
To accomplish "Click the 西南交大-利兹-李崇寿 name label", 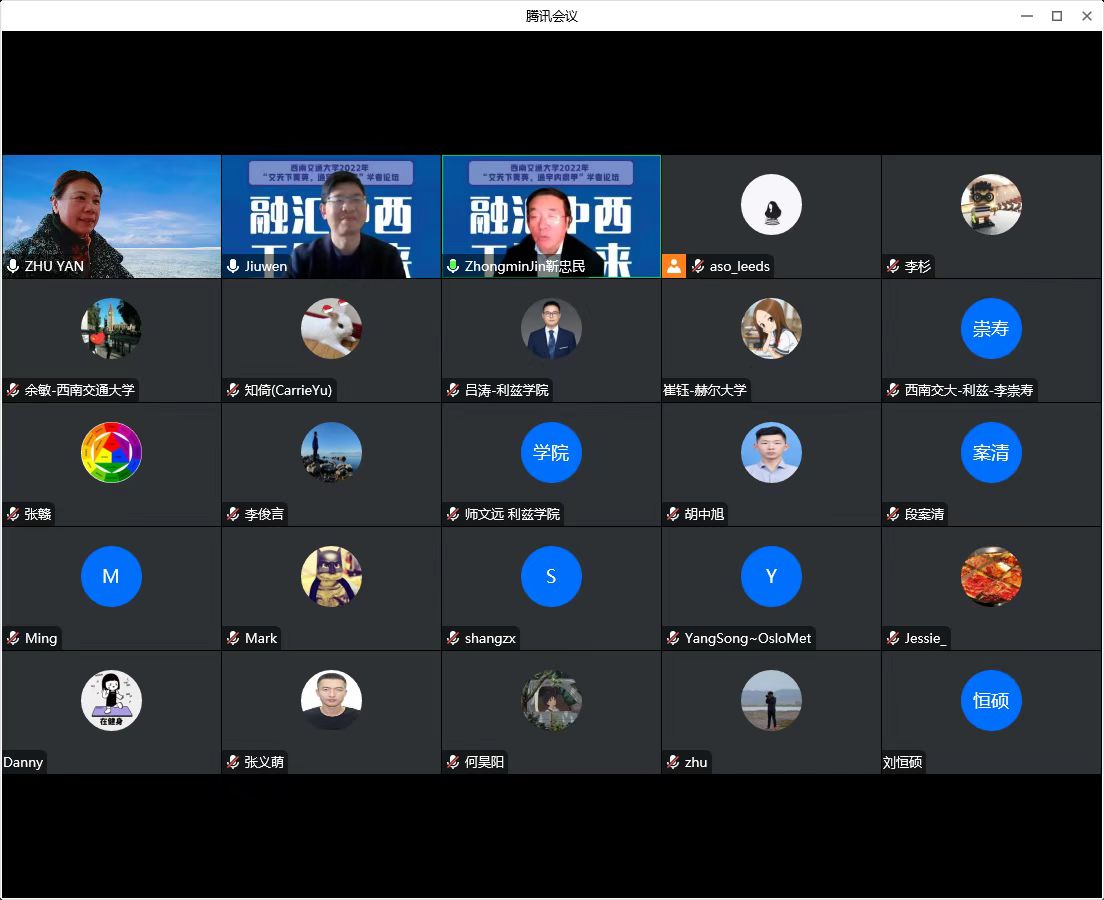I will 968,390.
